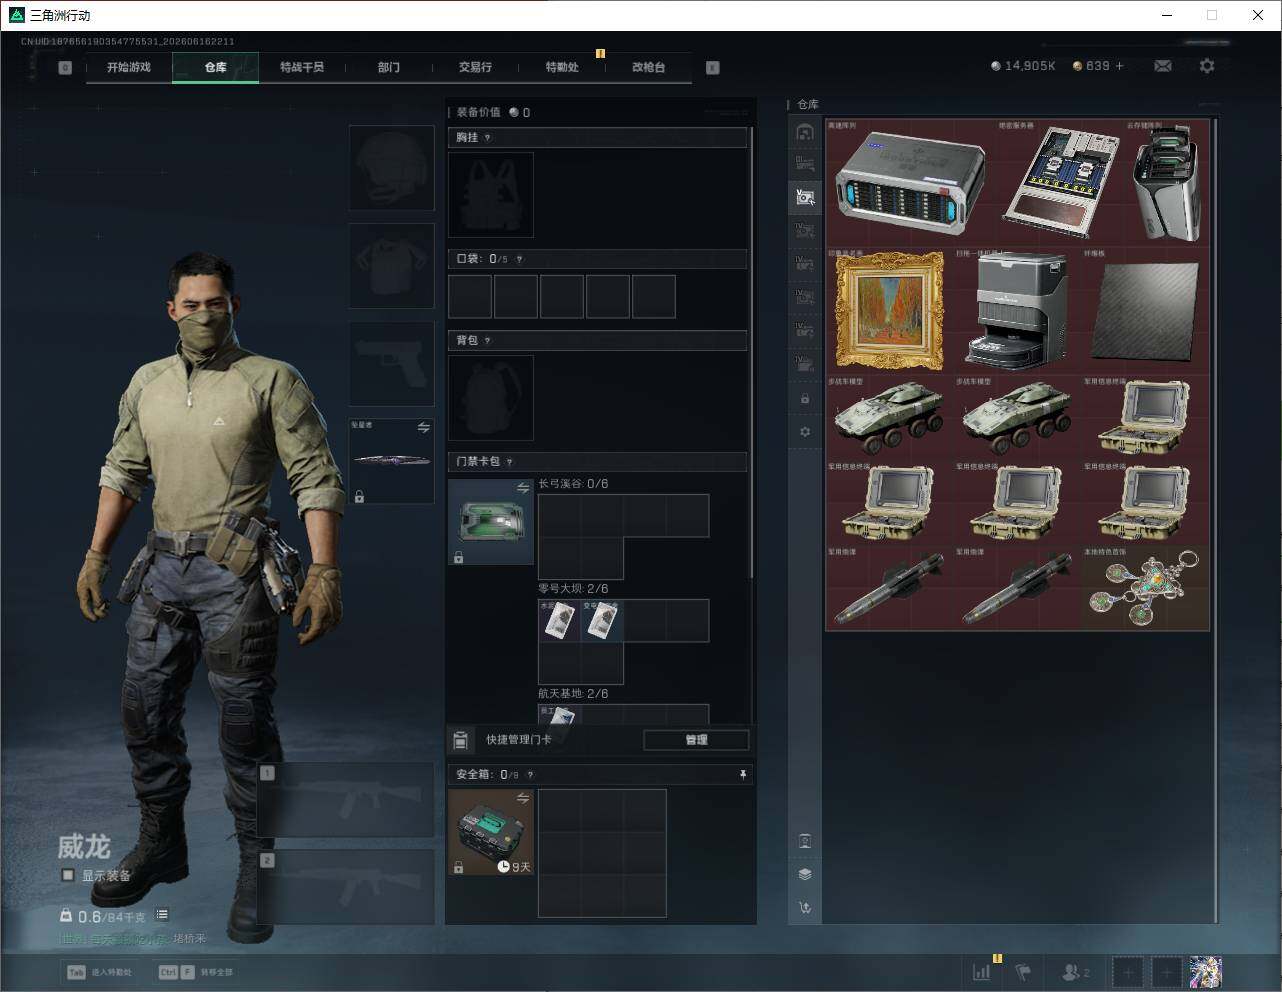This screenshot has width=1282, height=992.
Task: Click the melee knife slot item
Action: click(391, 461)
